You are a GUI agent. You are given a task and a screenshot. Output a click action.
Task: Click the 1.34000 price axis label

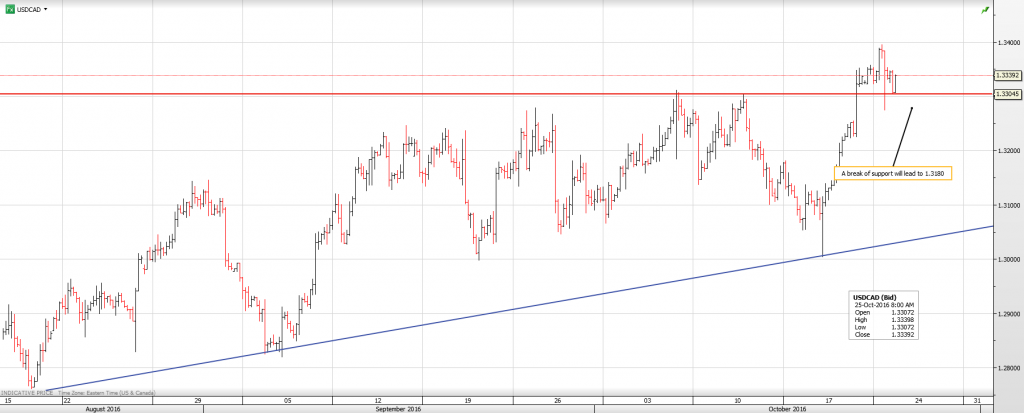tap(1006, 43)
